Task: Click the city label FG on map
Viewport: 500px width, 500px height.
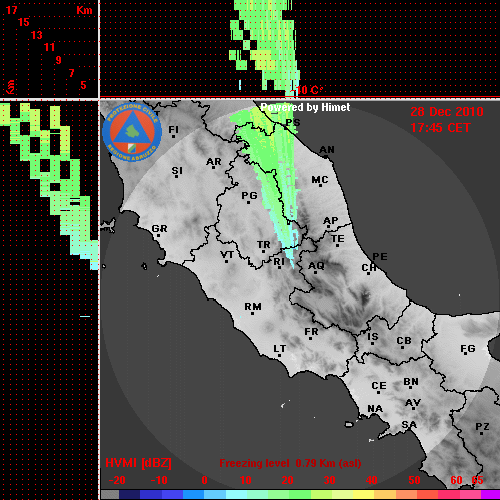Action: click(x=468, y=349)
